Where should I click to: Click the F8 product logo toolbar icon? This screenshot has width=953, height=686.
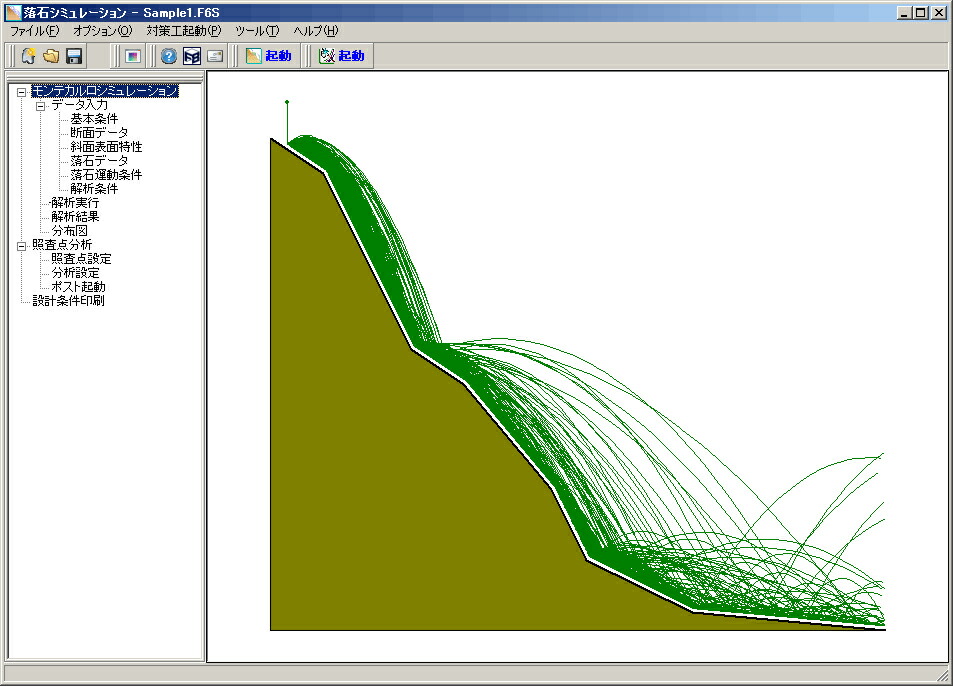coord(192,56)
